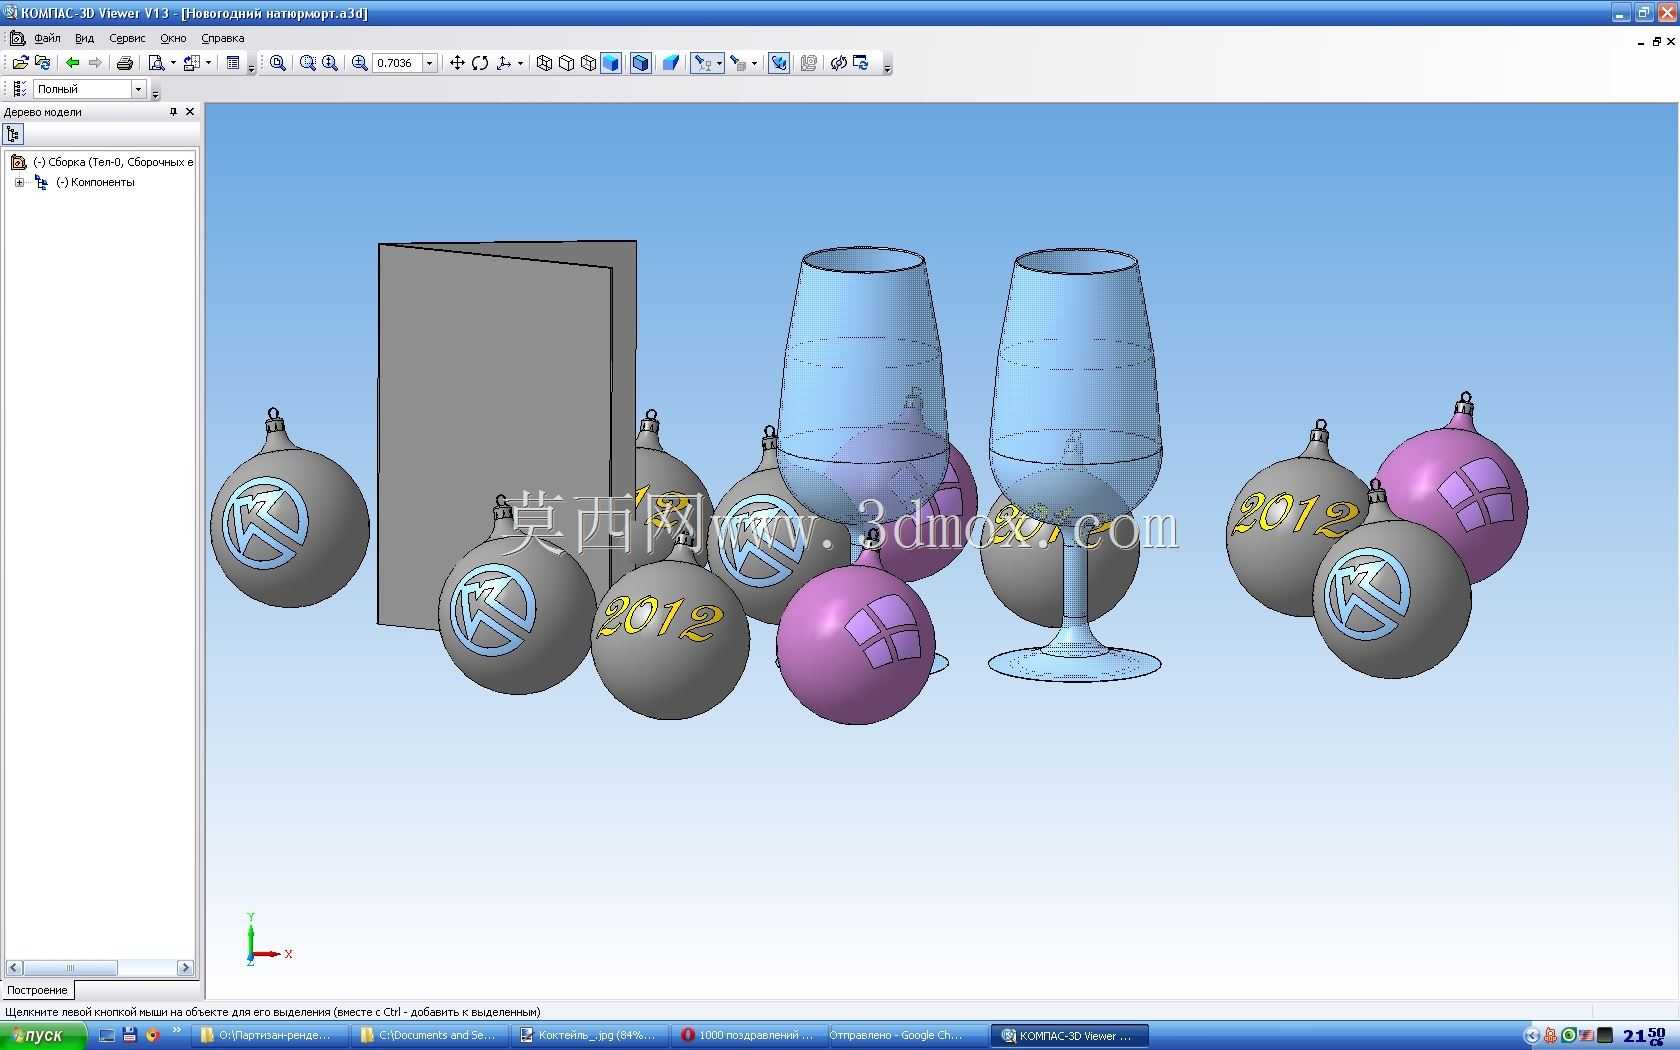1680x1050 pixels.
Task: Switch to 1000 поздравлений Opera window
Action: tap(752, 1035)
